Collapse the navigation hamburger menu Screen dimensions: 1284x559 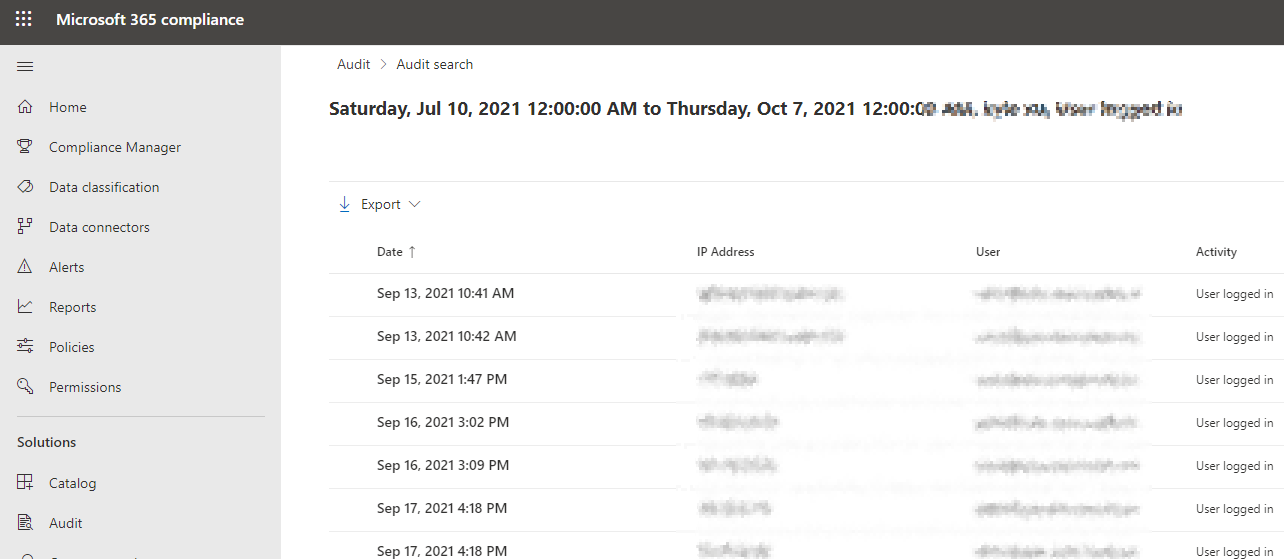25,67
